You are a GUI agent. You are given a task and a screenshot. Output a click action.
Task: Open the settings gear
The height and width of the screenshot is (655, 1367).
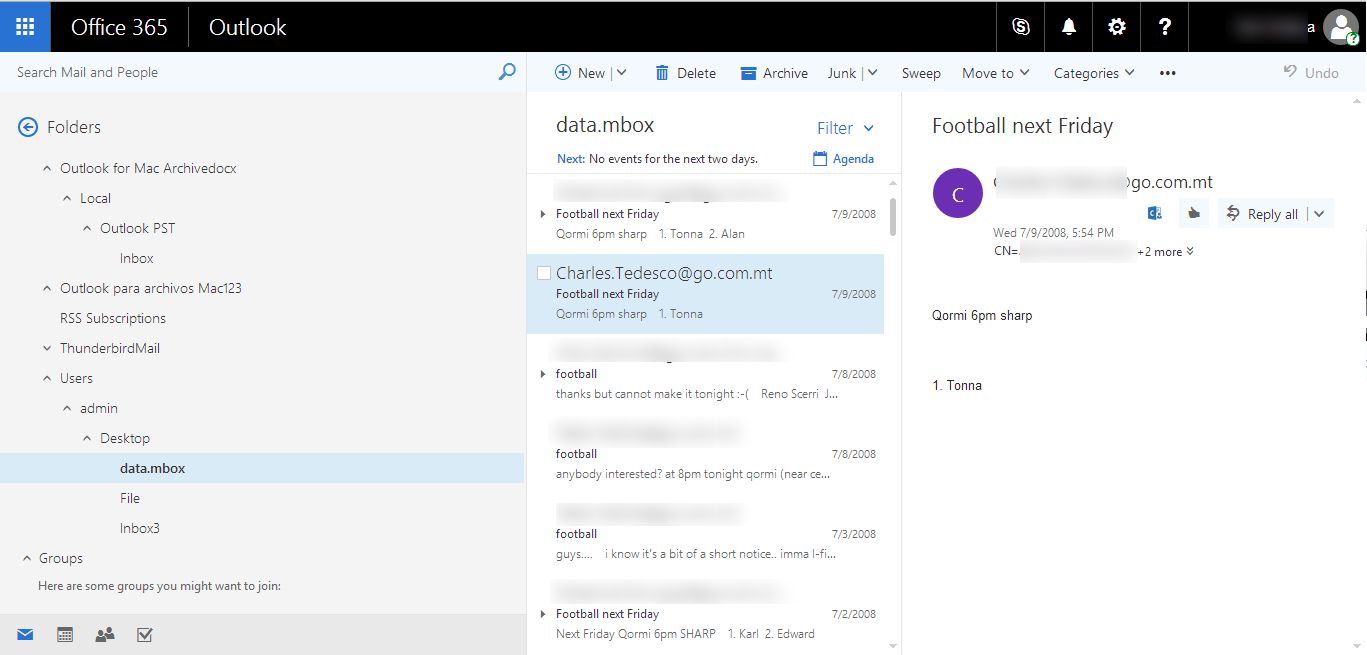click(1116, 27)
